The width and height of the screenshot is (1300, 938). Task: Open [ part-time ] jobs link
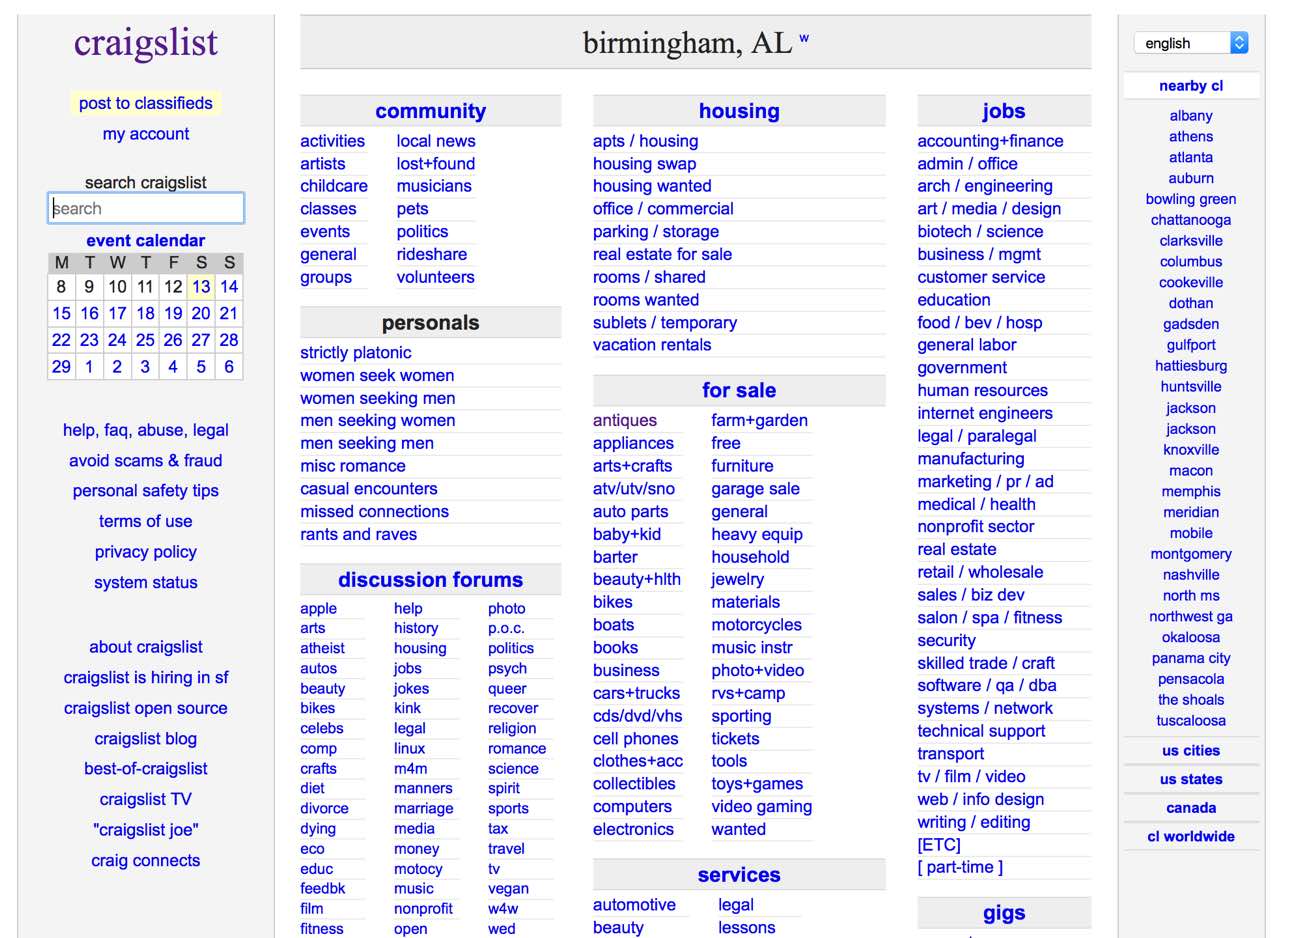(x=960, y=868)
